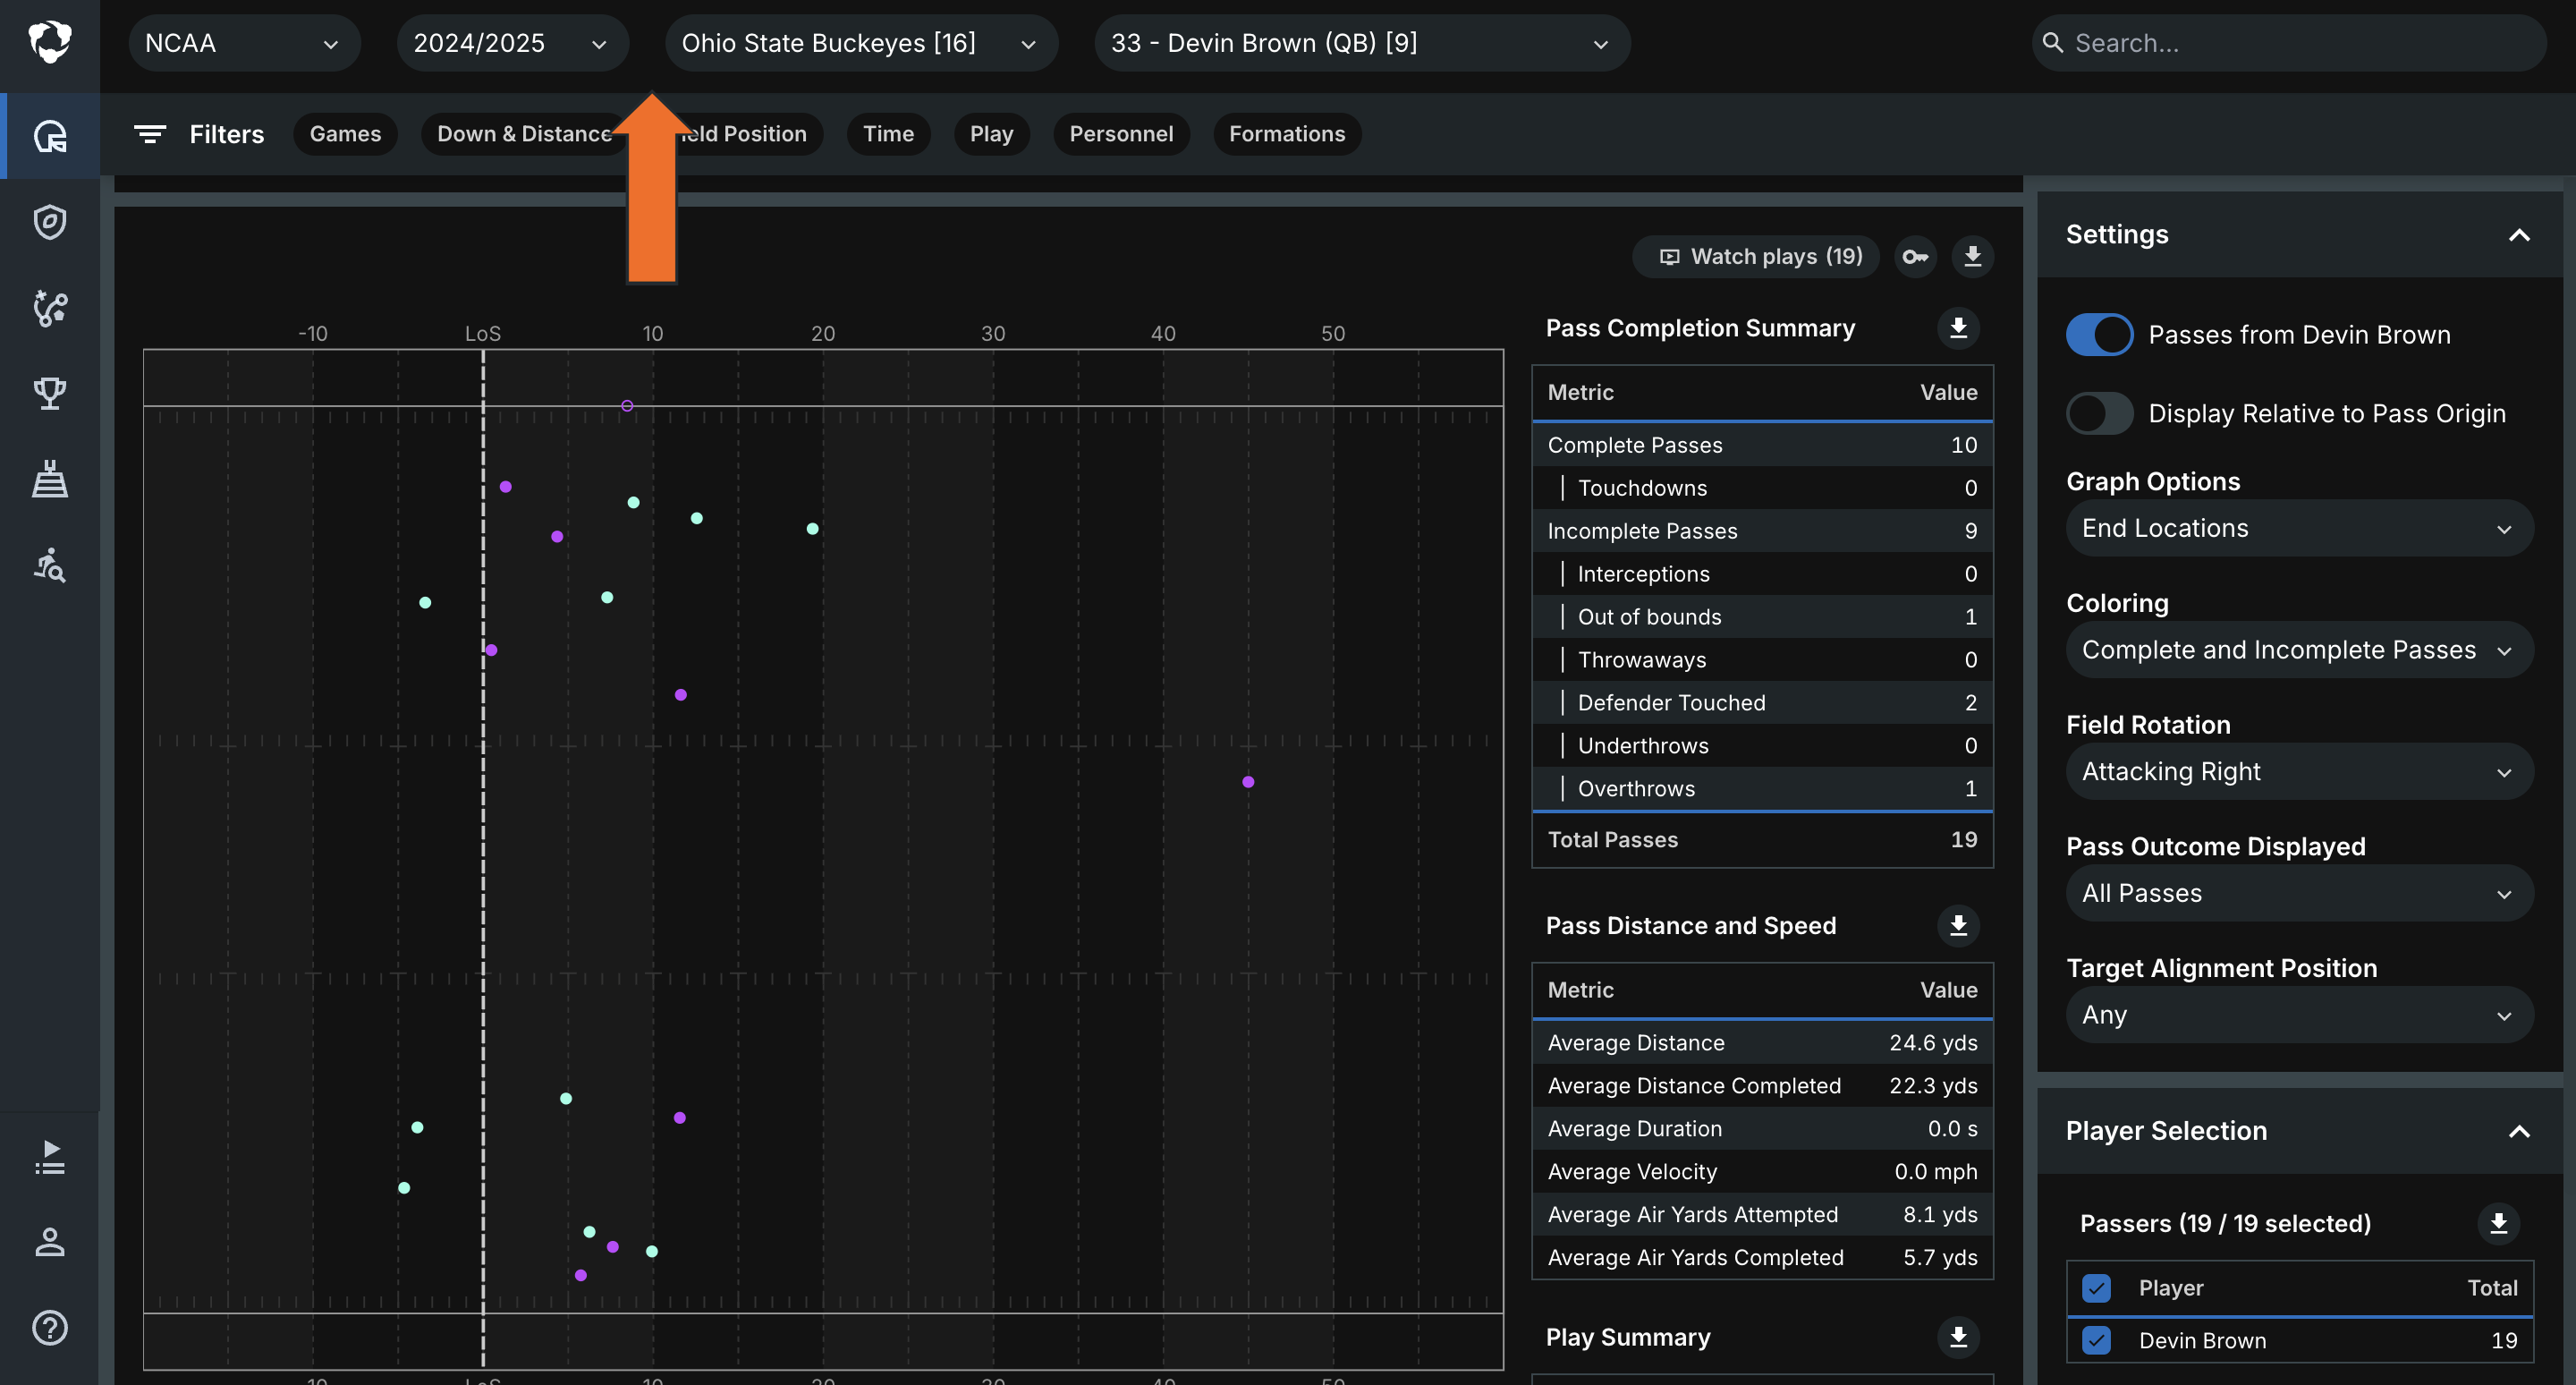This screenshot has width=2576, height=1385.
Task: Download the Passers list
Action: (x=2498, y=1223)
